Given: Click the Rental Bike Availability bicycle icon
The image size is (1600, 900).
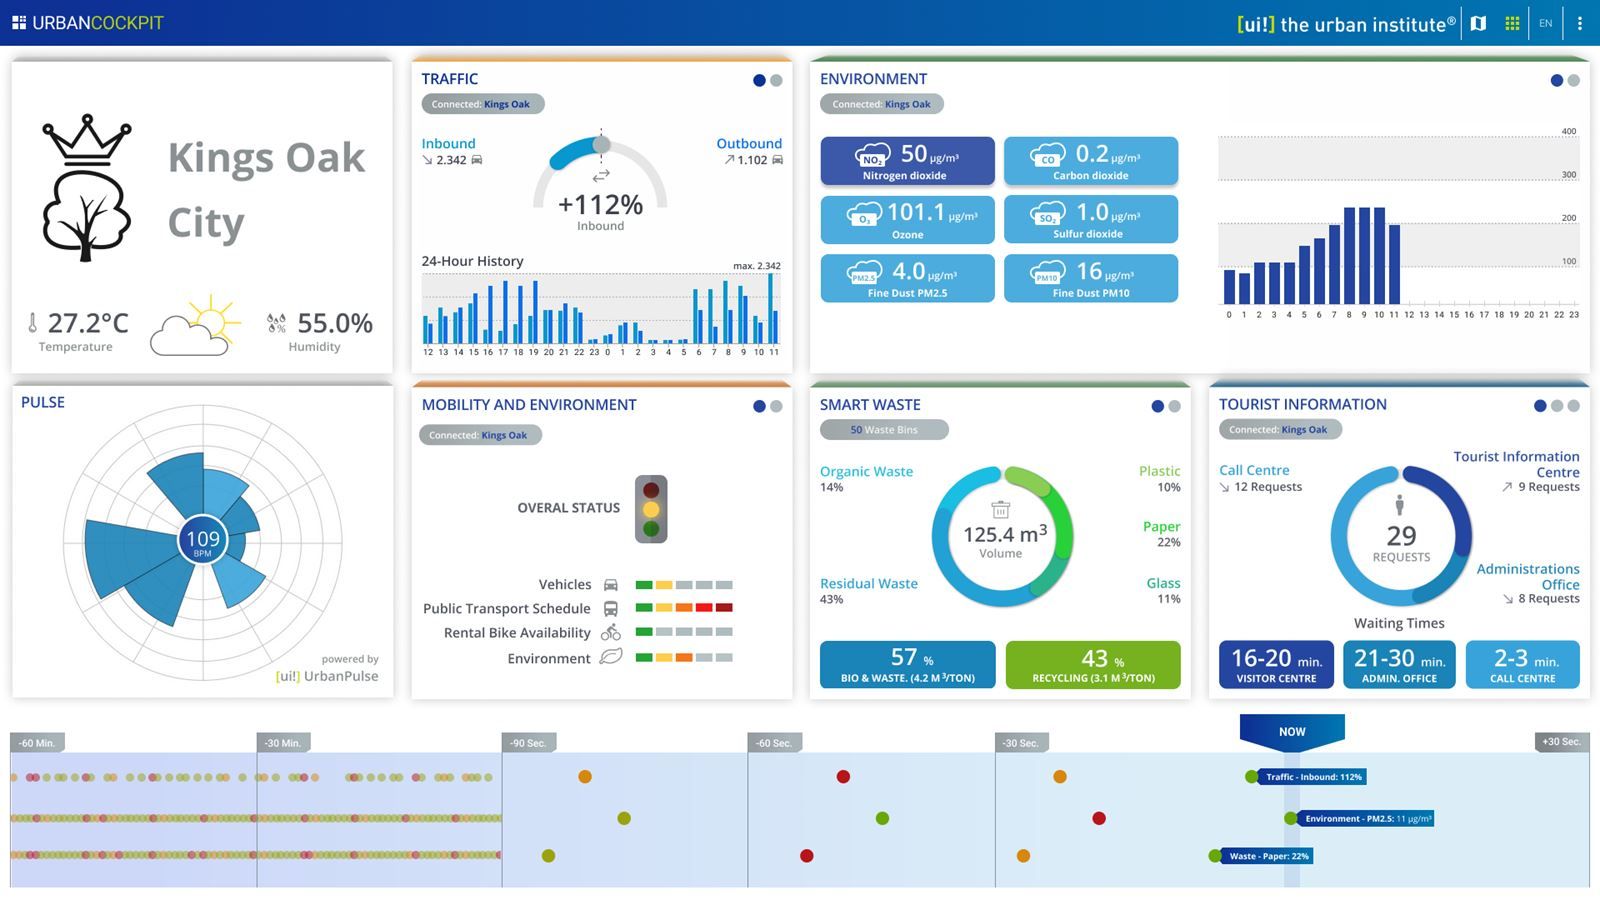Looking at the screenshot, I should pos(610,633).
